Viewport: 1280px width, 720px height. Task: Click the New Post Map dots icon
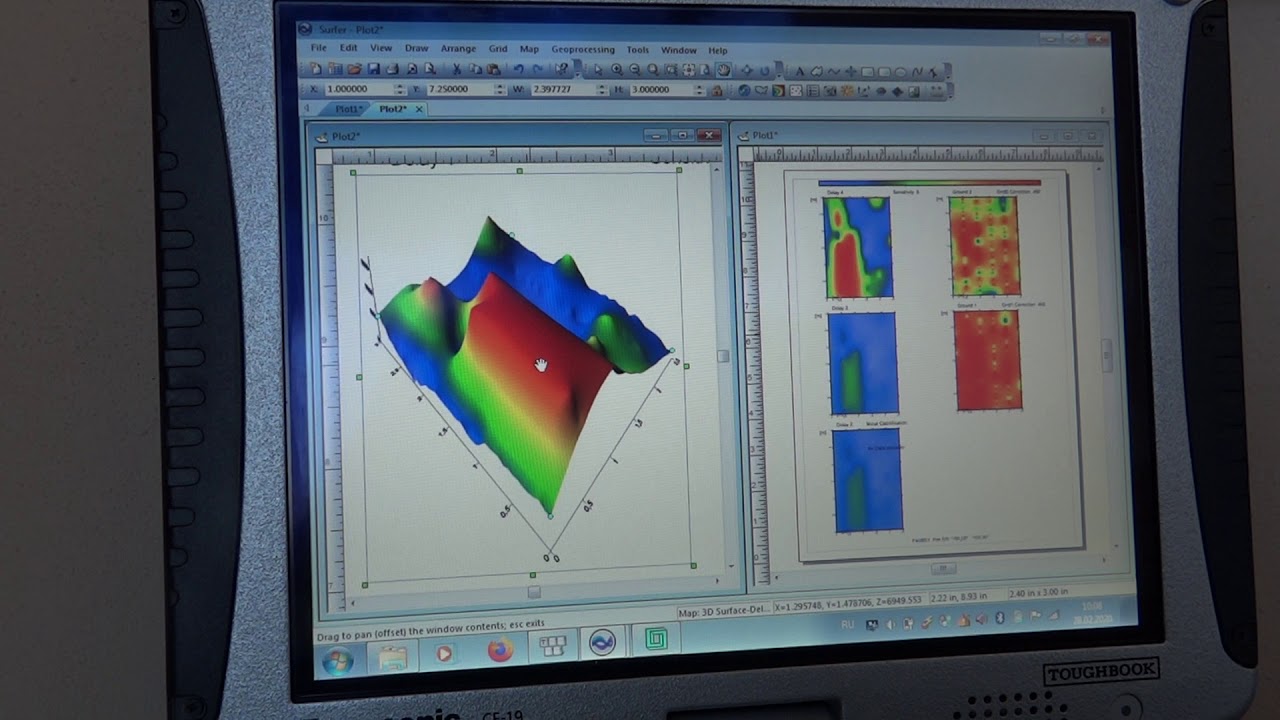(x=795, y=90)
